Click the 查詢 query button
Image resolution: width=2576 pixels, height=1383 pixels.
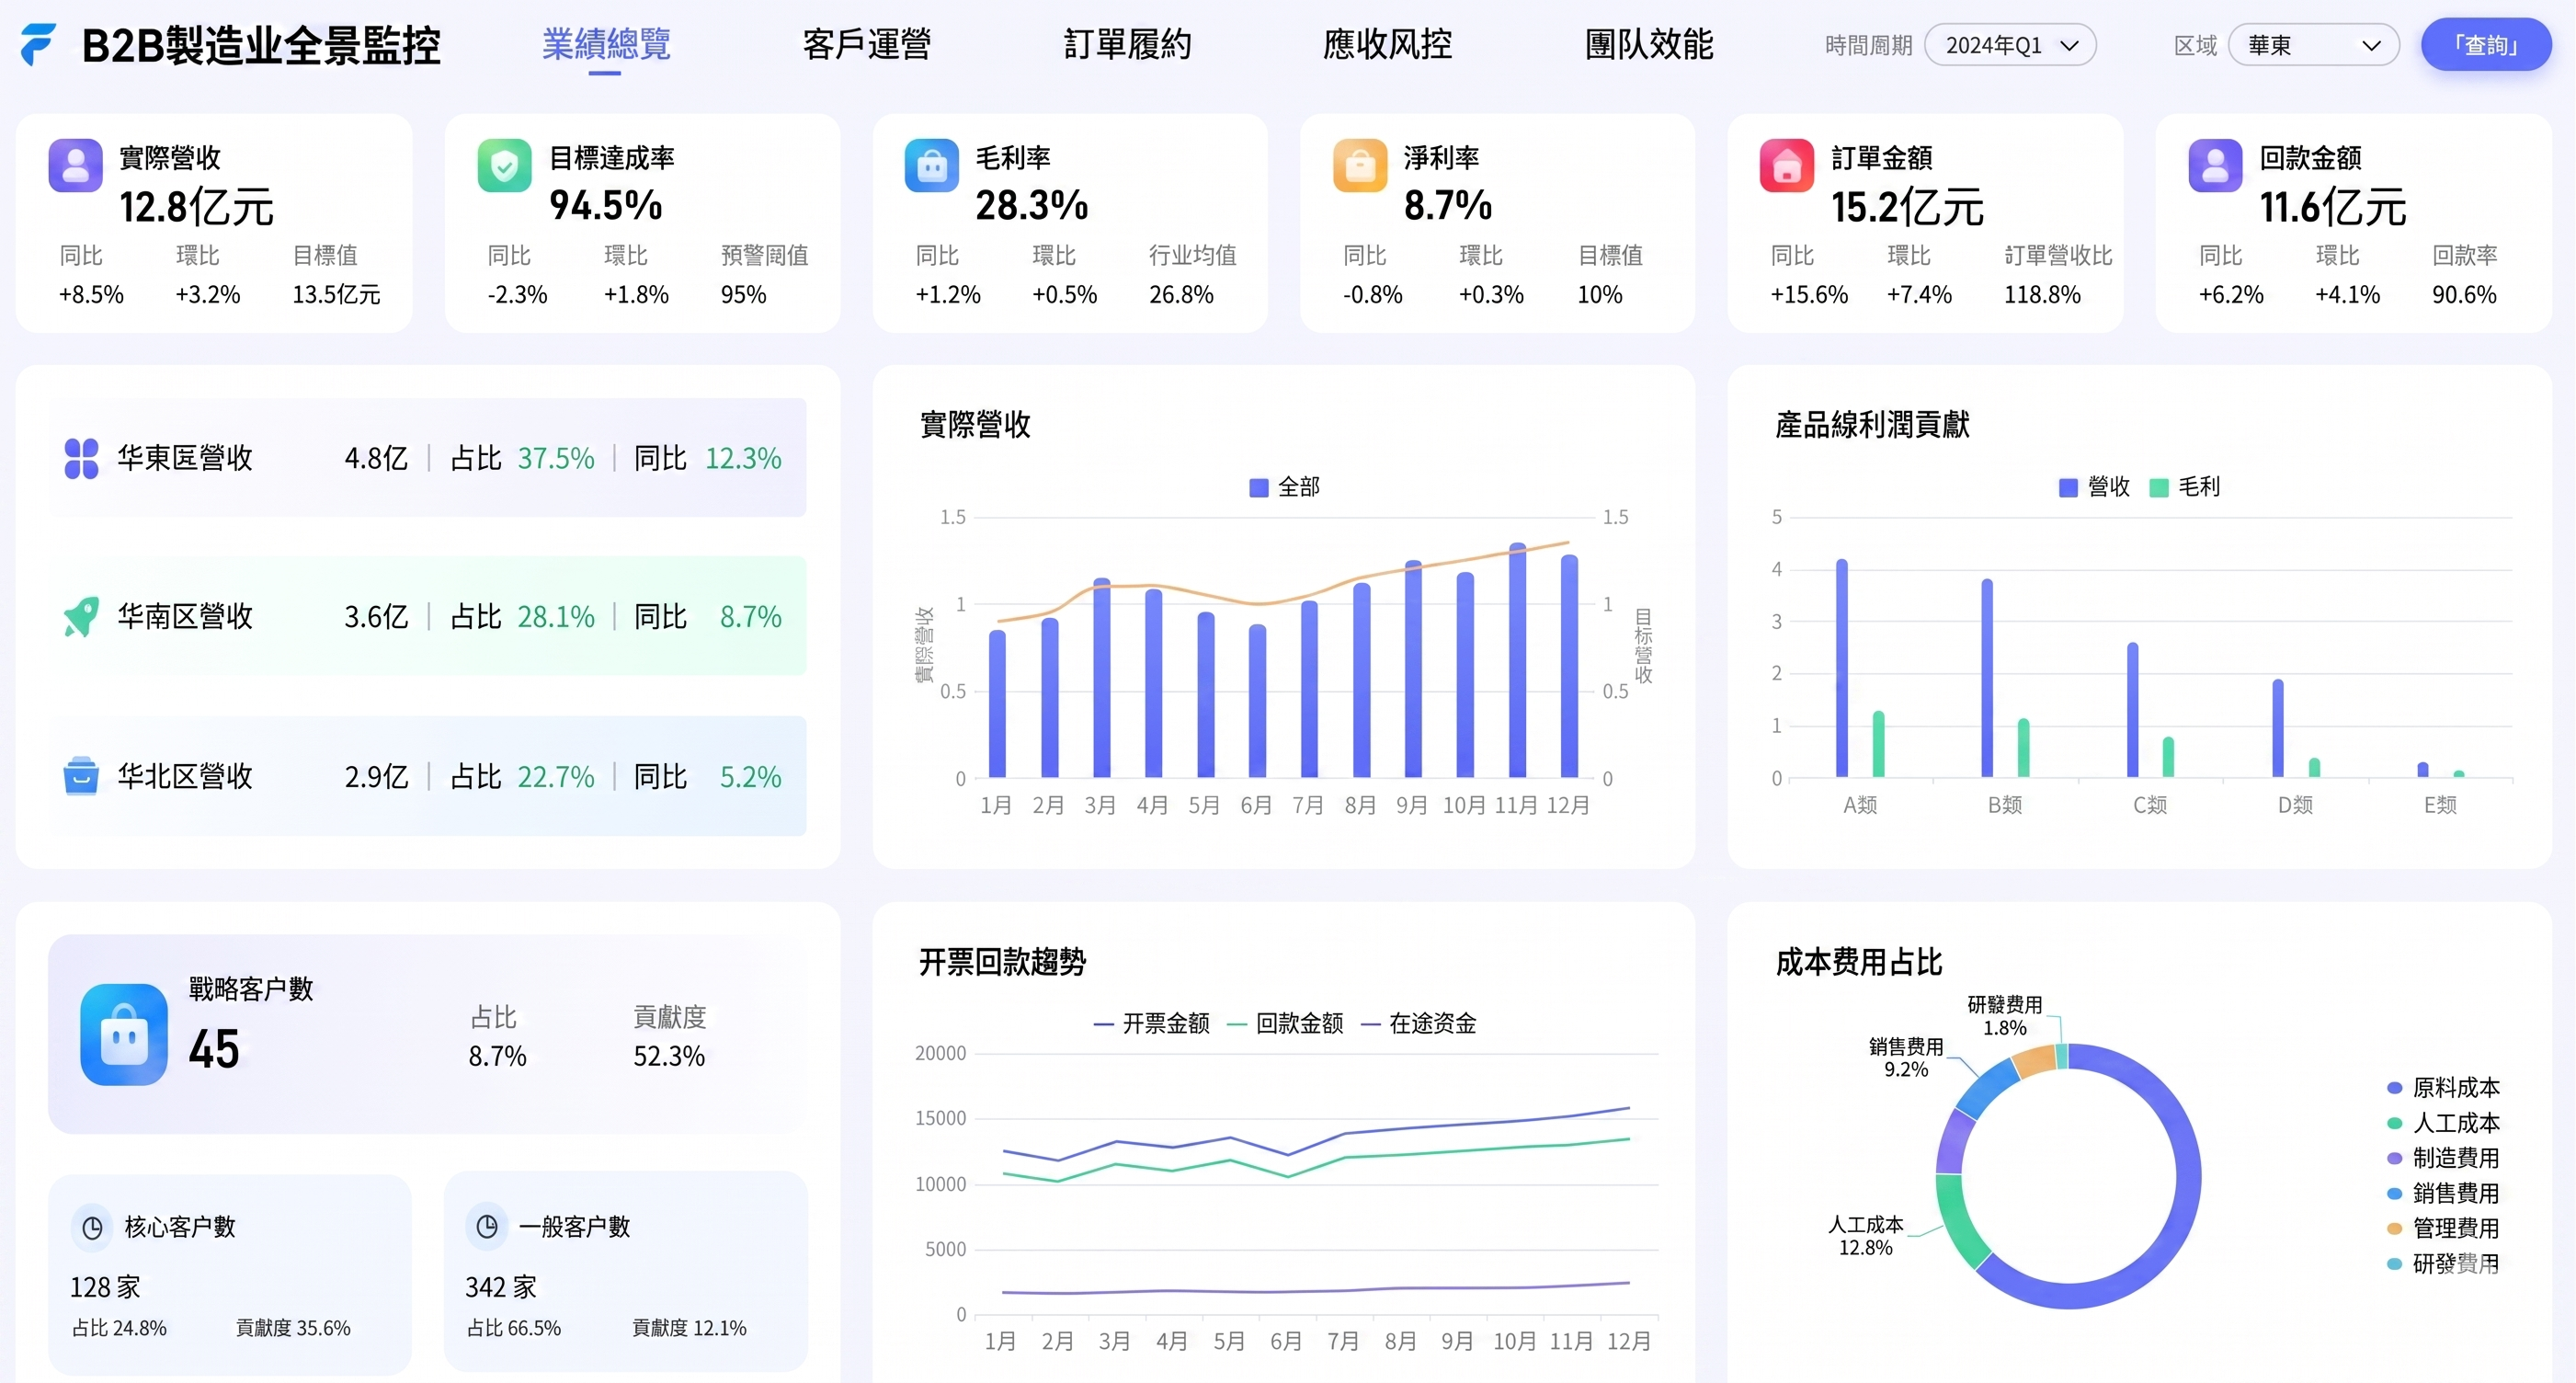[2485, 45]
